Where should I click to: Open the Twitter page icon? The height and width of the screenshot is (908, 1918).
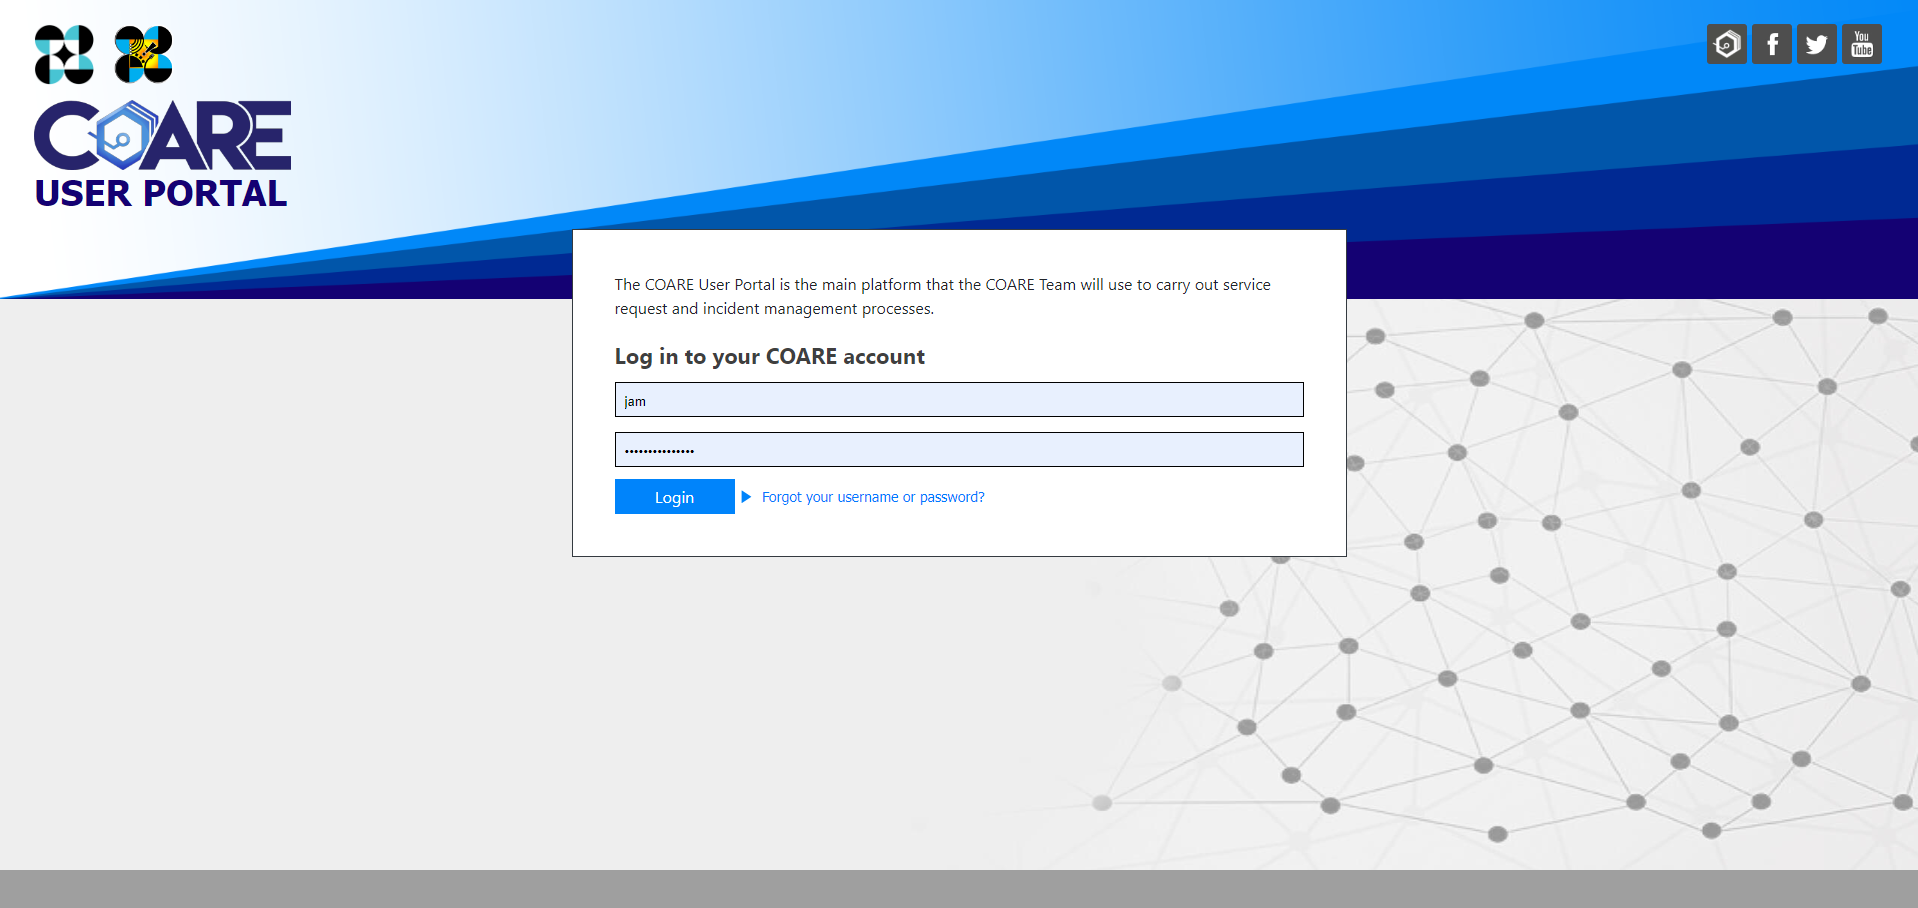[1816, 44]
